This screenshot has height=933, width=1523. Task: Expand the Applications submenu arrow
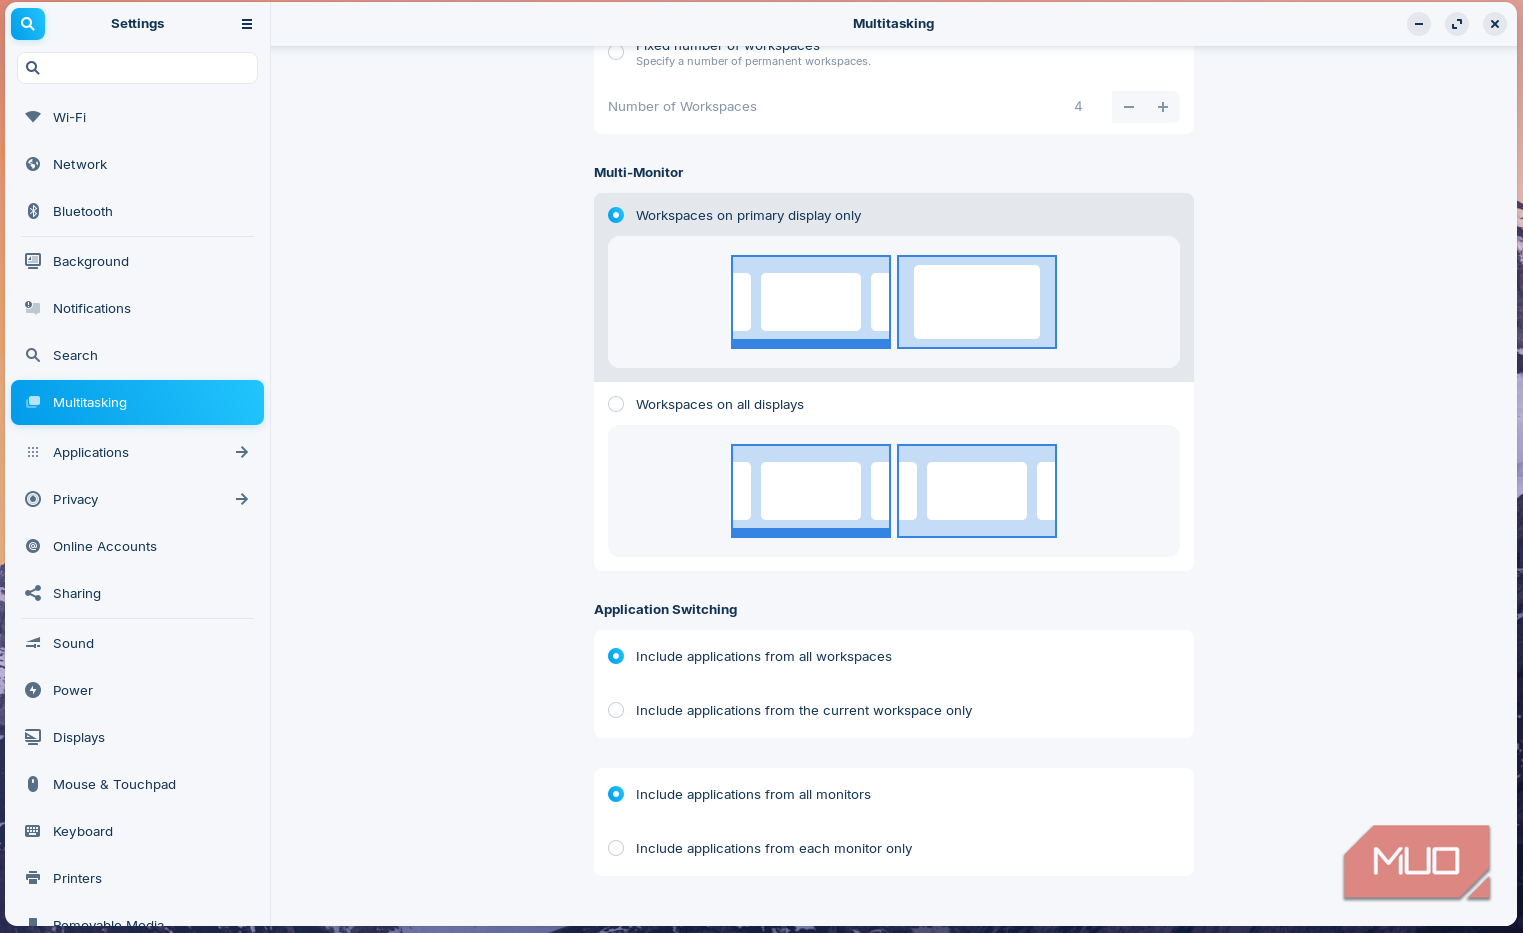click(x=242, y=452)
